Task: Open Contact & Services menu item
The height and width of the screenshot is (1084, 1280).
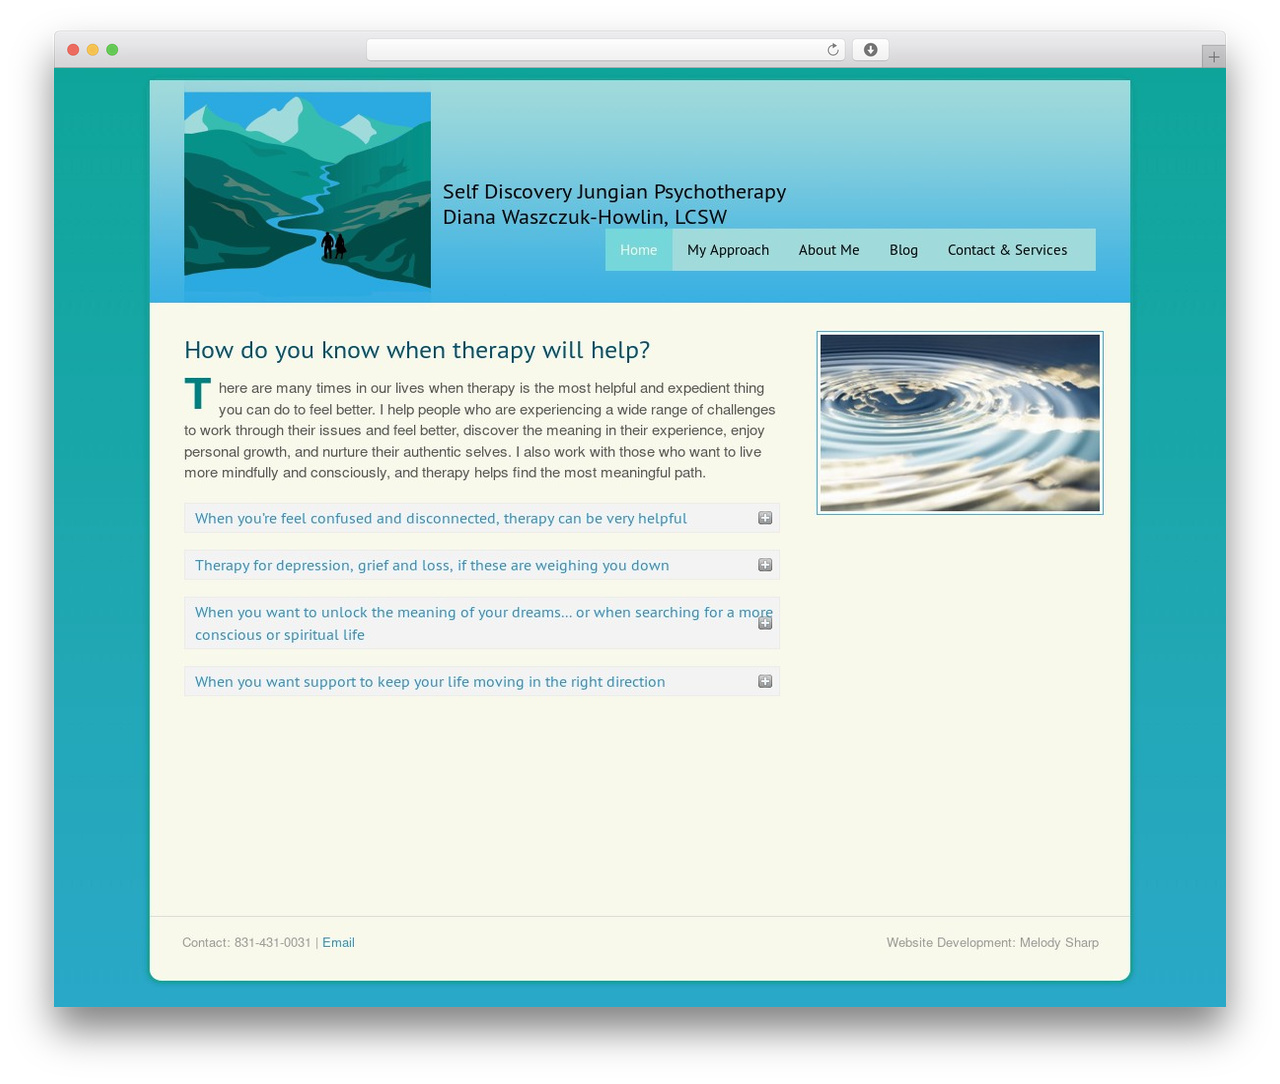Action: pyautogui.click(x=1007, y=250)
